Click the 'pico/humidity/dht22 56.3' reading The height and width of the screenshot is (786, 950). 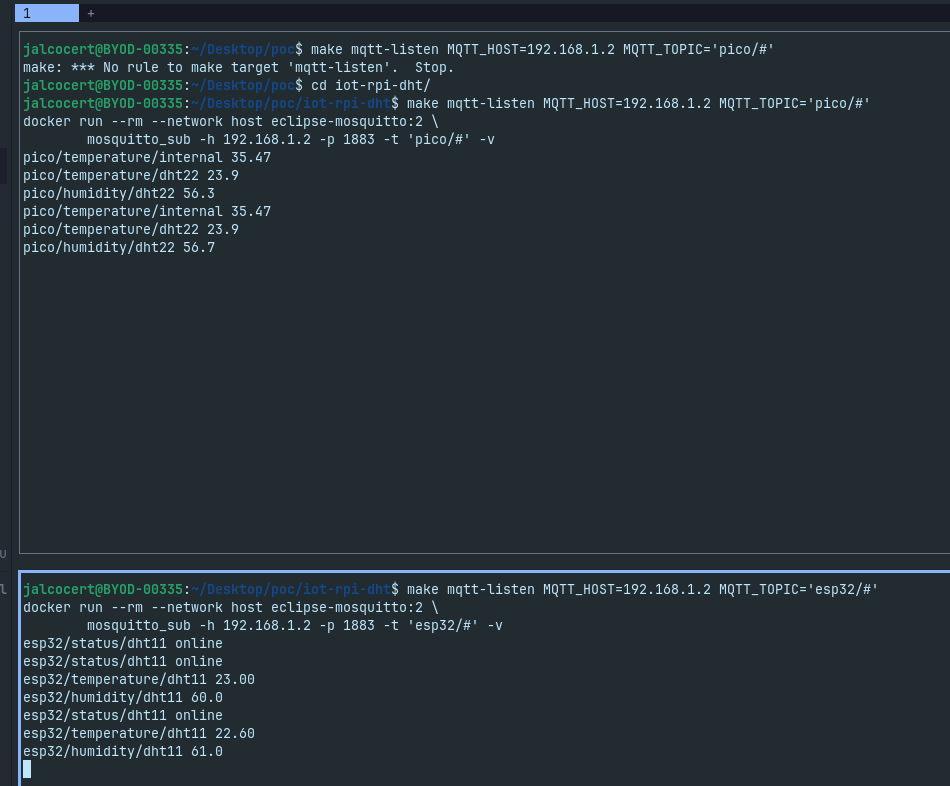click(119, 193)
